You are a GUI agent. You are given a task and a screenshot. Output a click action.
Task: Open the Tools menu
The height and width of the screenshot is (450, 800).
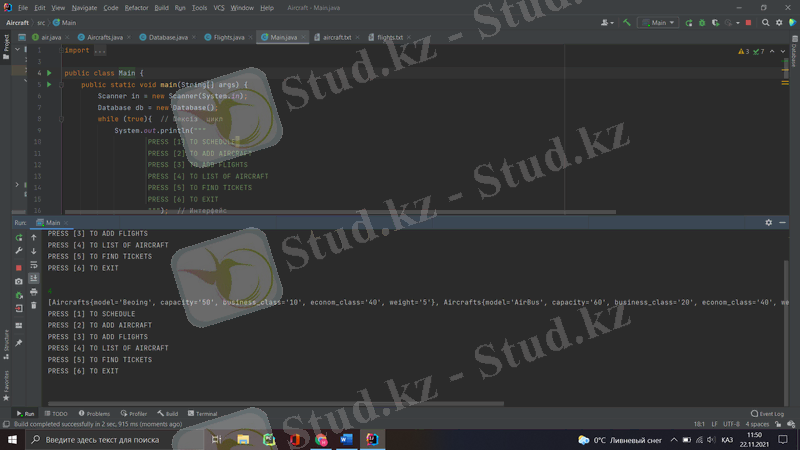(x=199, y=8)
